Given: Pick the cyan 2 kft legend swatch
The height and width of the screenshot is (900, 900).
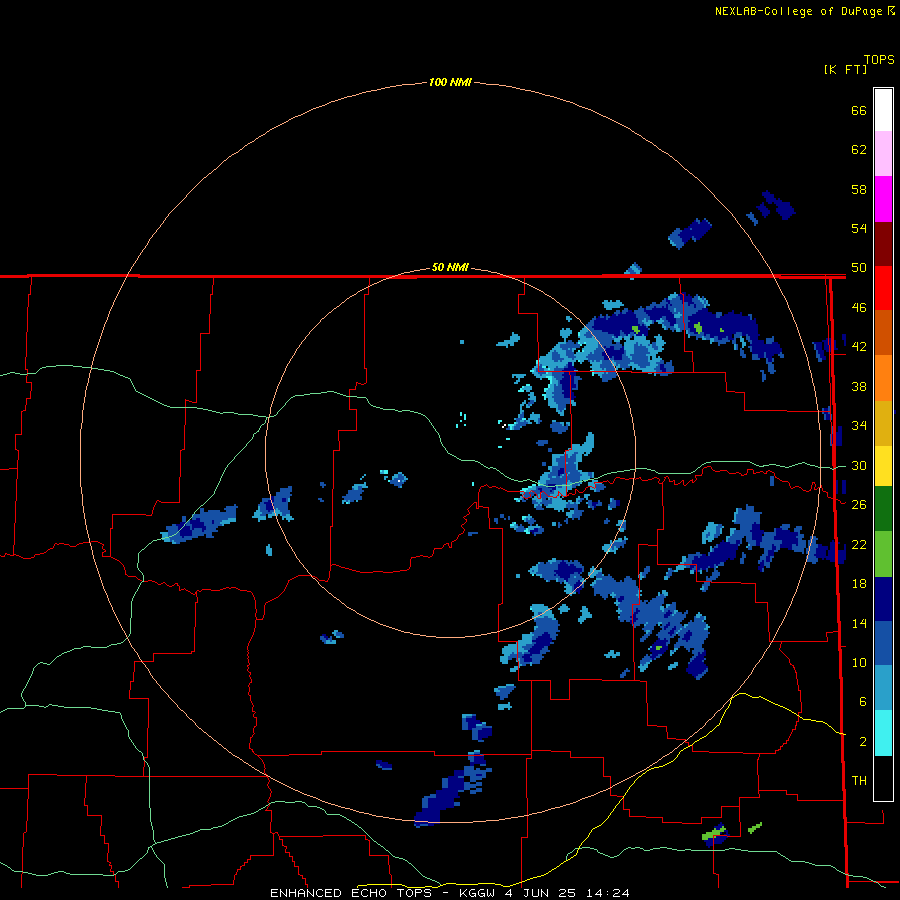Looking at the screenshot, I should click(883, 732).
